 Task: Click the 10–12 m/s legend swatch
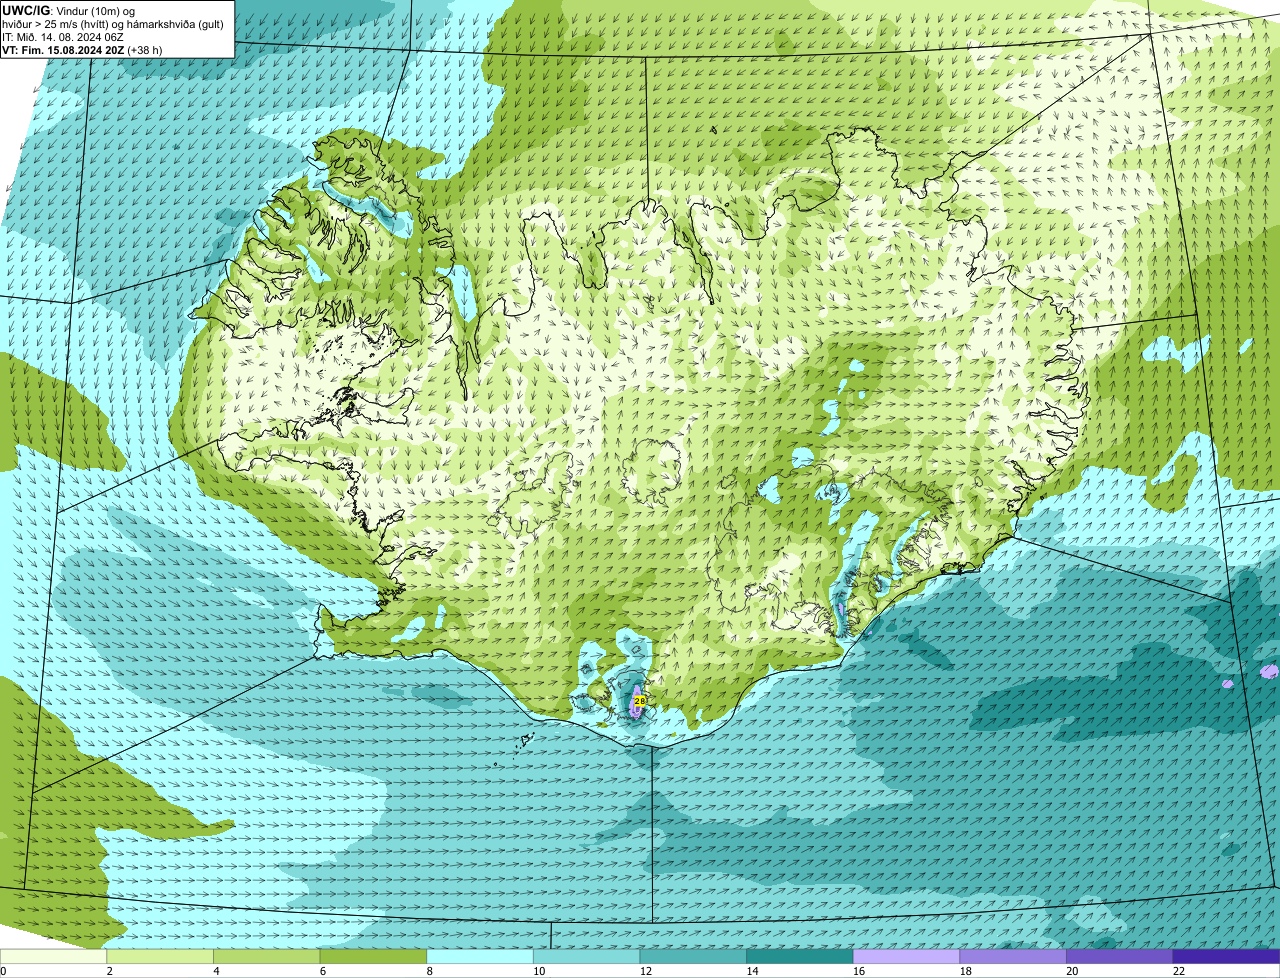(586, 956)
